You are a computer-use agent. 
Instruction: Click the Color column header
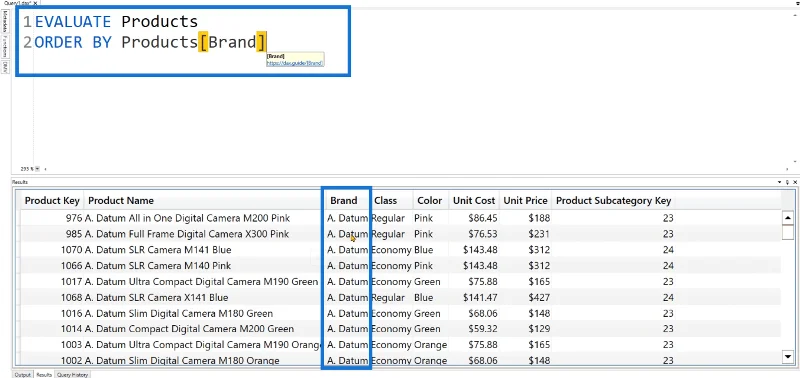point(430,201)
